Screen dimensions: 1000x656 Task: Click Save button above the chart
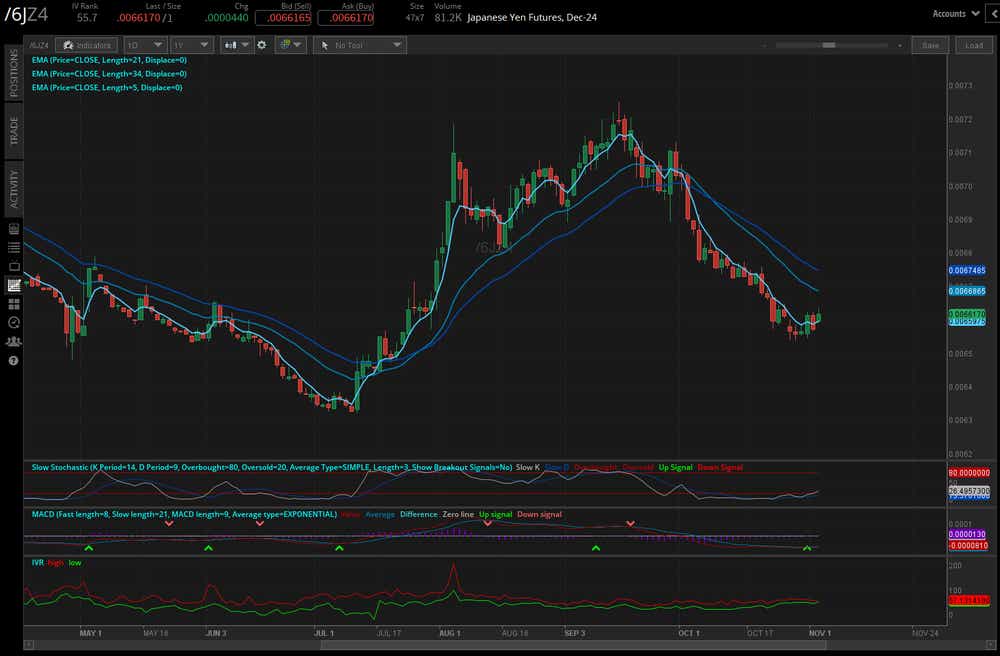tap(930, 45)
